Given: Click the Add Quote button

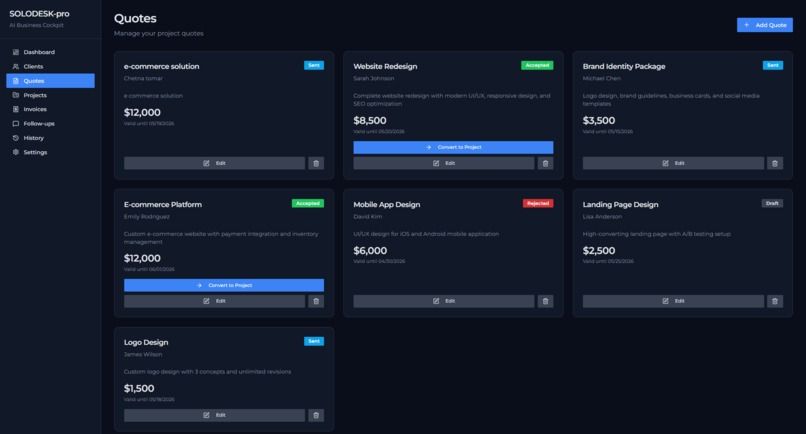Looking at the screenshot, I should (764, 25).
